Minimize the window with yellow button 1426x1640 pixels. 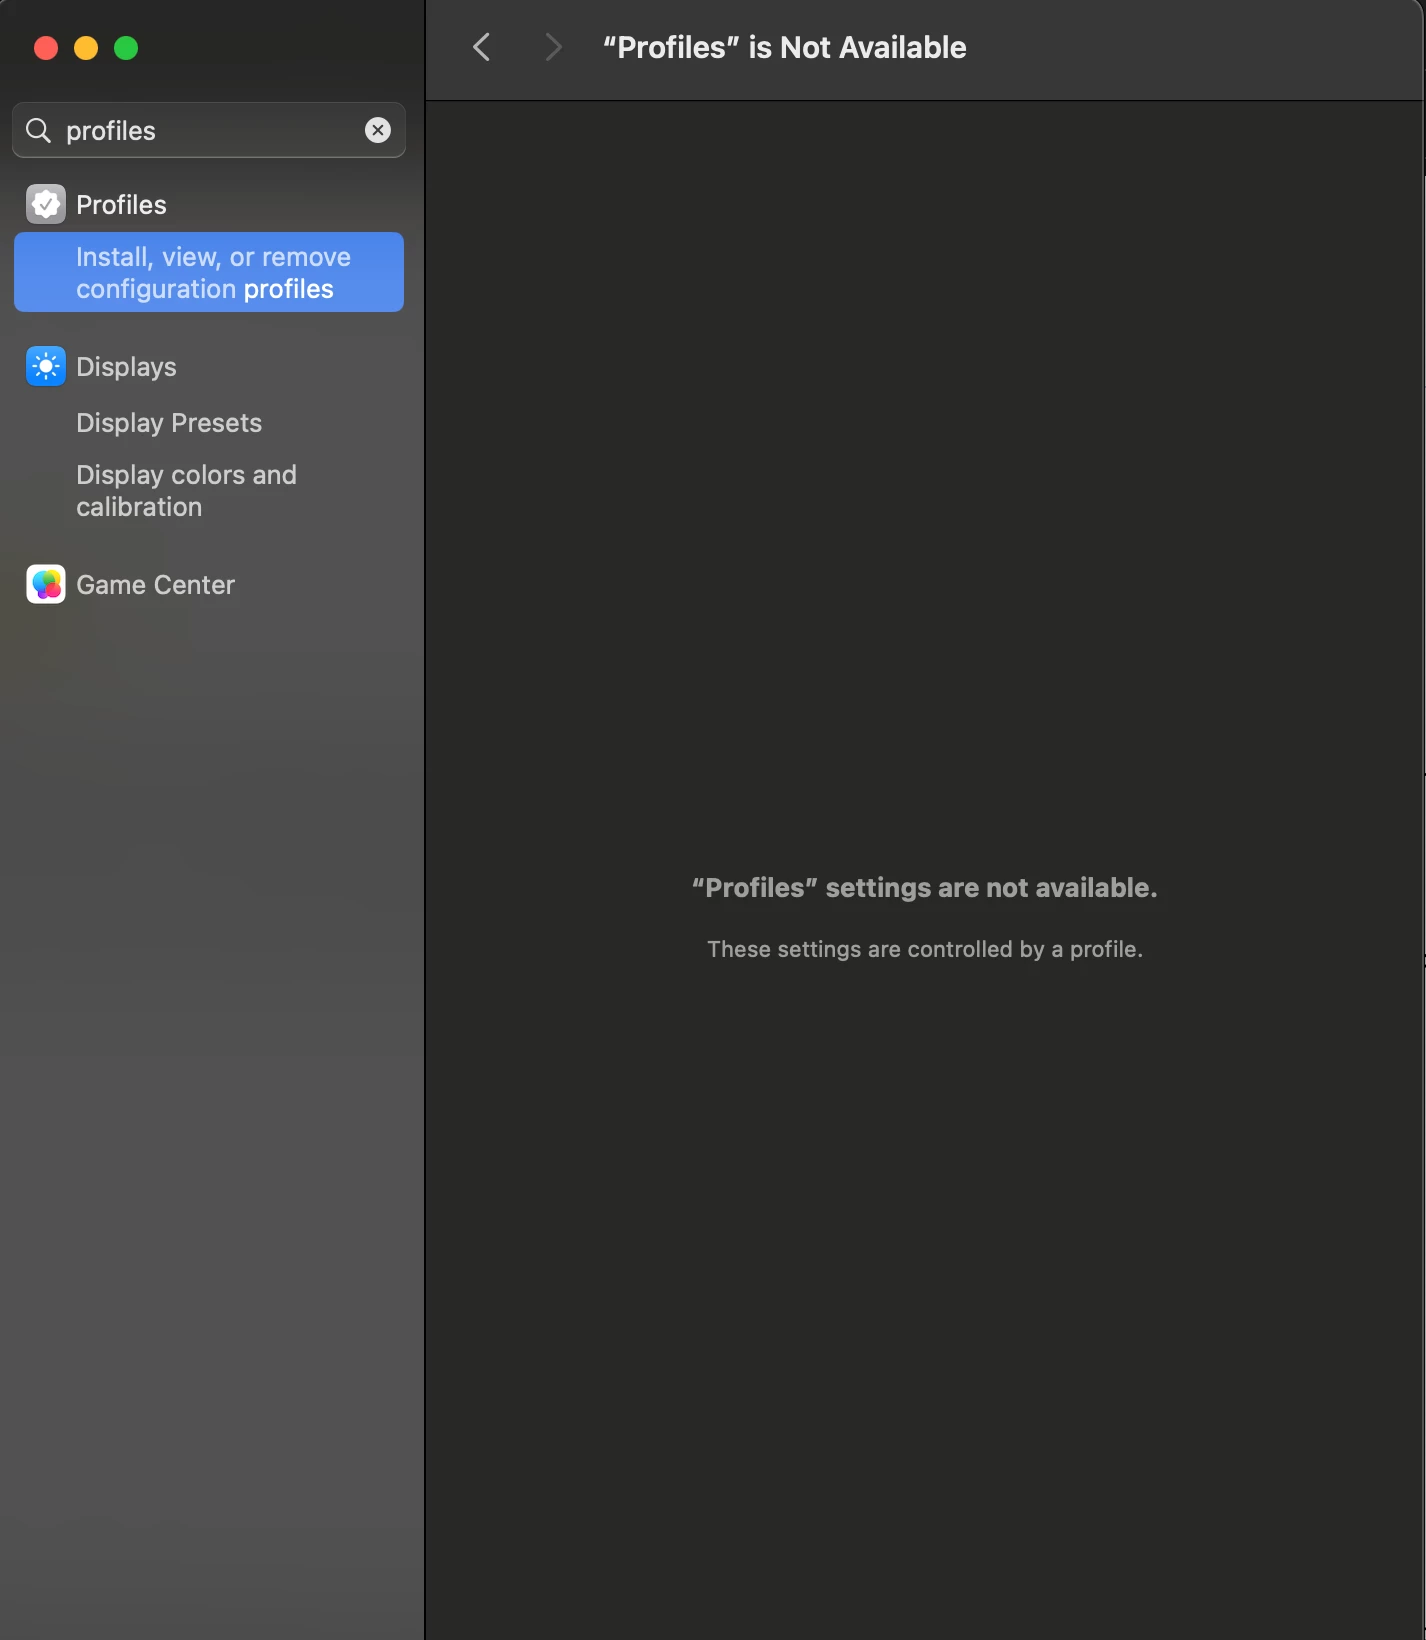(x=86, y=48)
